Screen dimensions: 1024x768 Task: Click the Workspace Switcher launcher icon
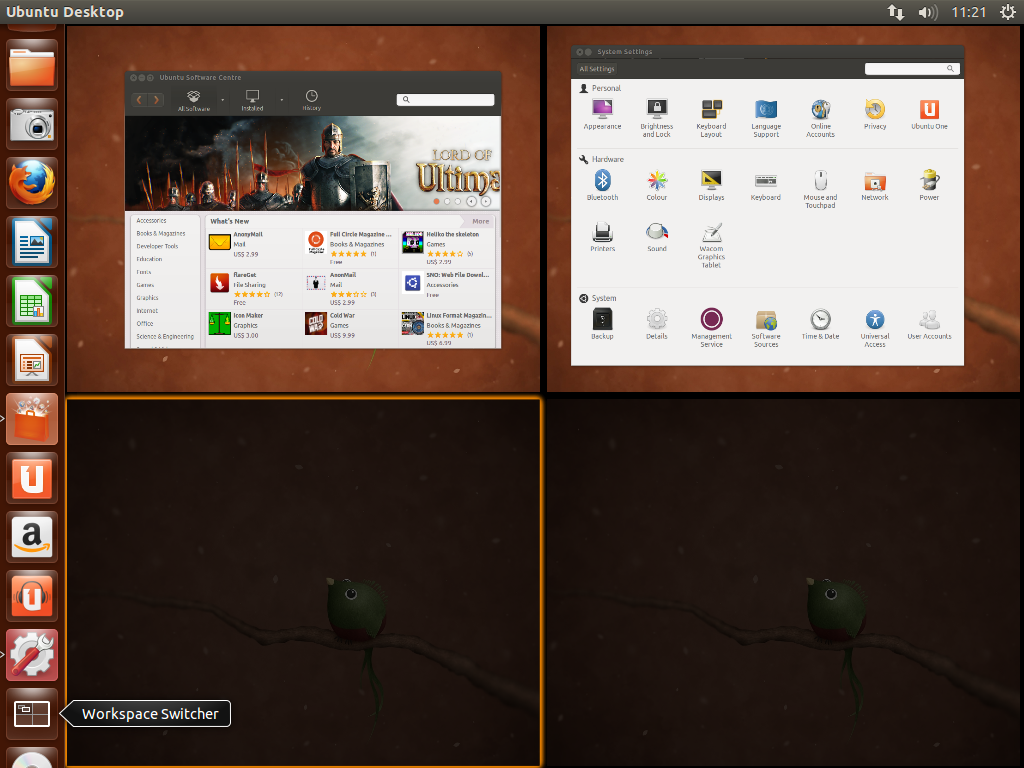point(32,713)
